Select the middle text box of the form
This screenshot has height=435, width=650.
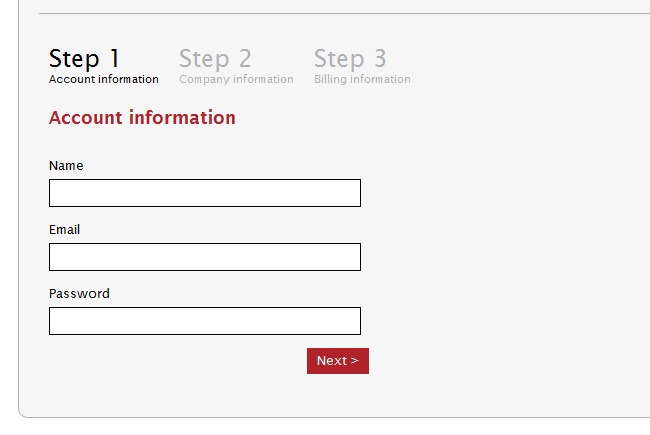[x=204, y=257]
